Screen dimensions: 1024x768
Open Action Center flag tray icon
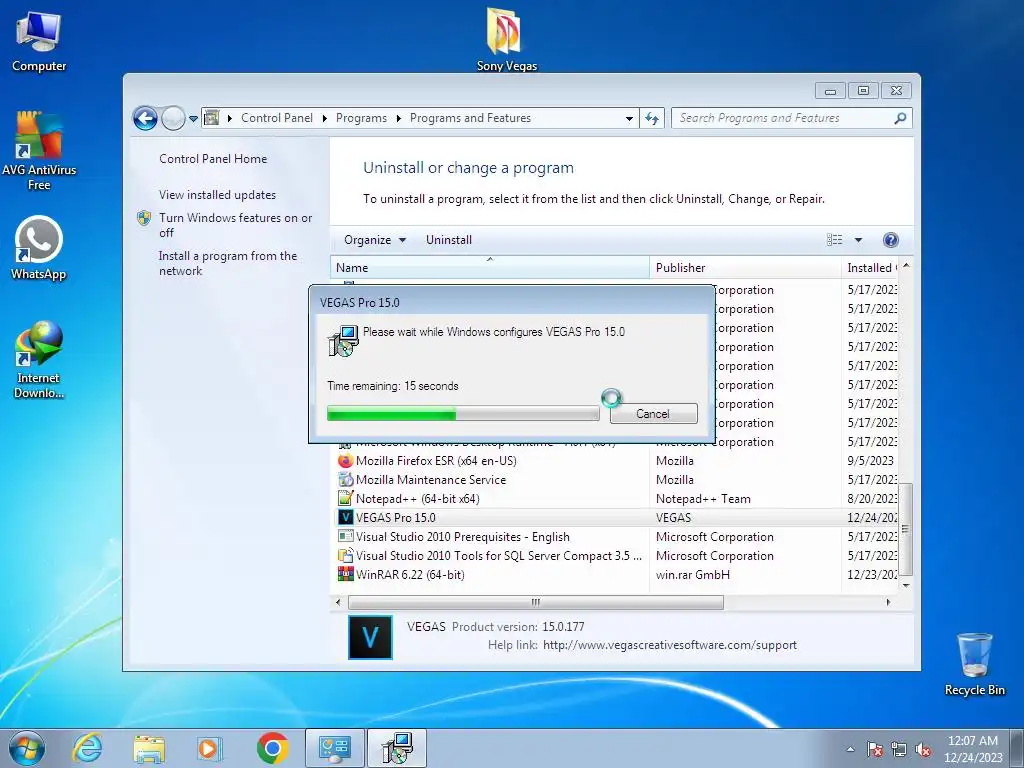(x=874, y=749)
